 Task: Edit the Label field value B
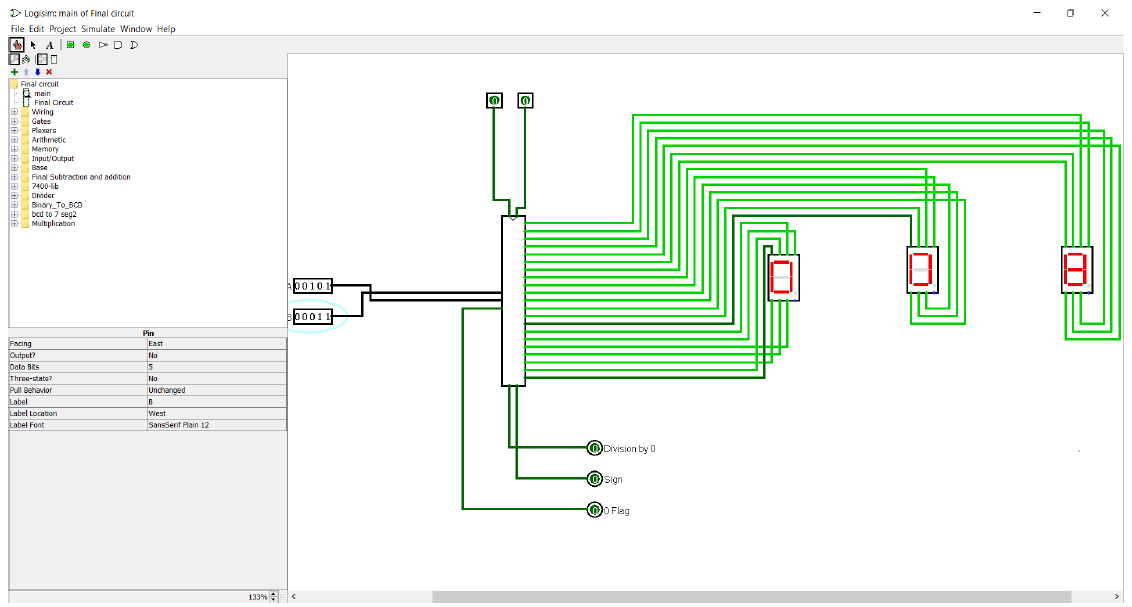click(217, 402)
